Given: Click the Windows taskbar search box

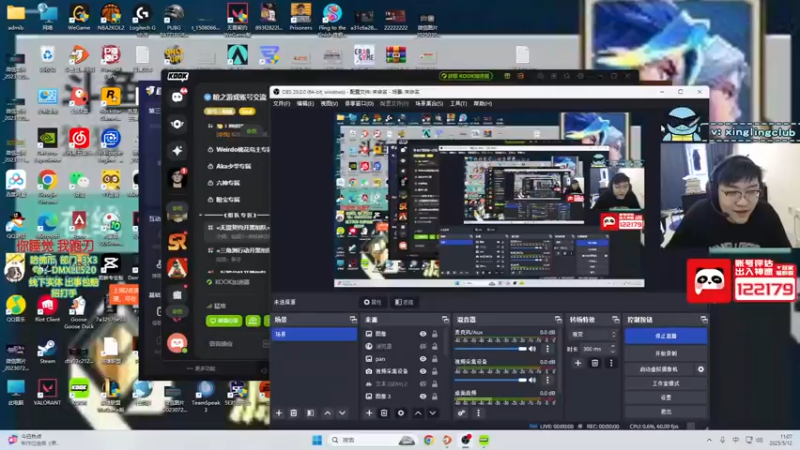Looking at the screenshot, I should pyautogui.click(x=371, y=440).
